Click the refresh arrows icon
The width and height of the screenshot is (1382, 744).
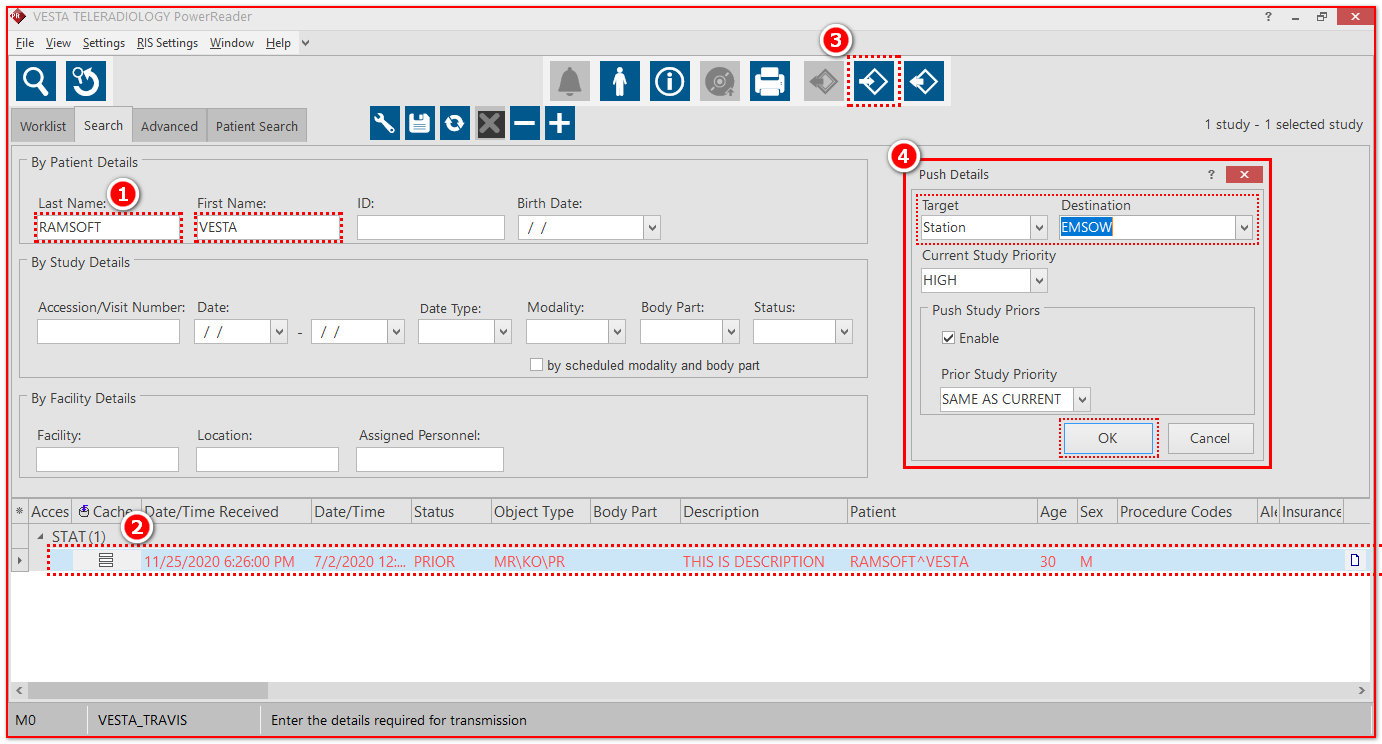(455, 123)
